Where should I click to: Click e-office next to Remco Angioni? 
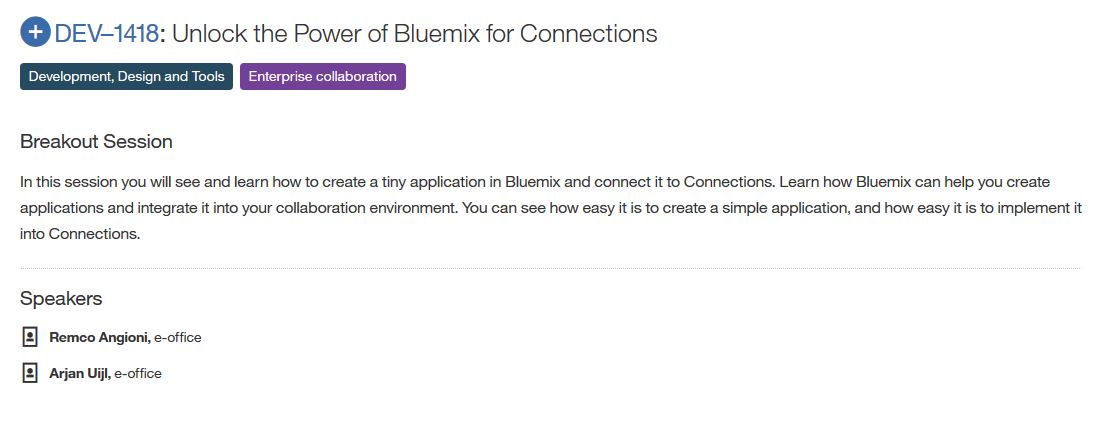[x=178, y=338]
